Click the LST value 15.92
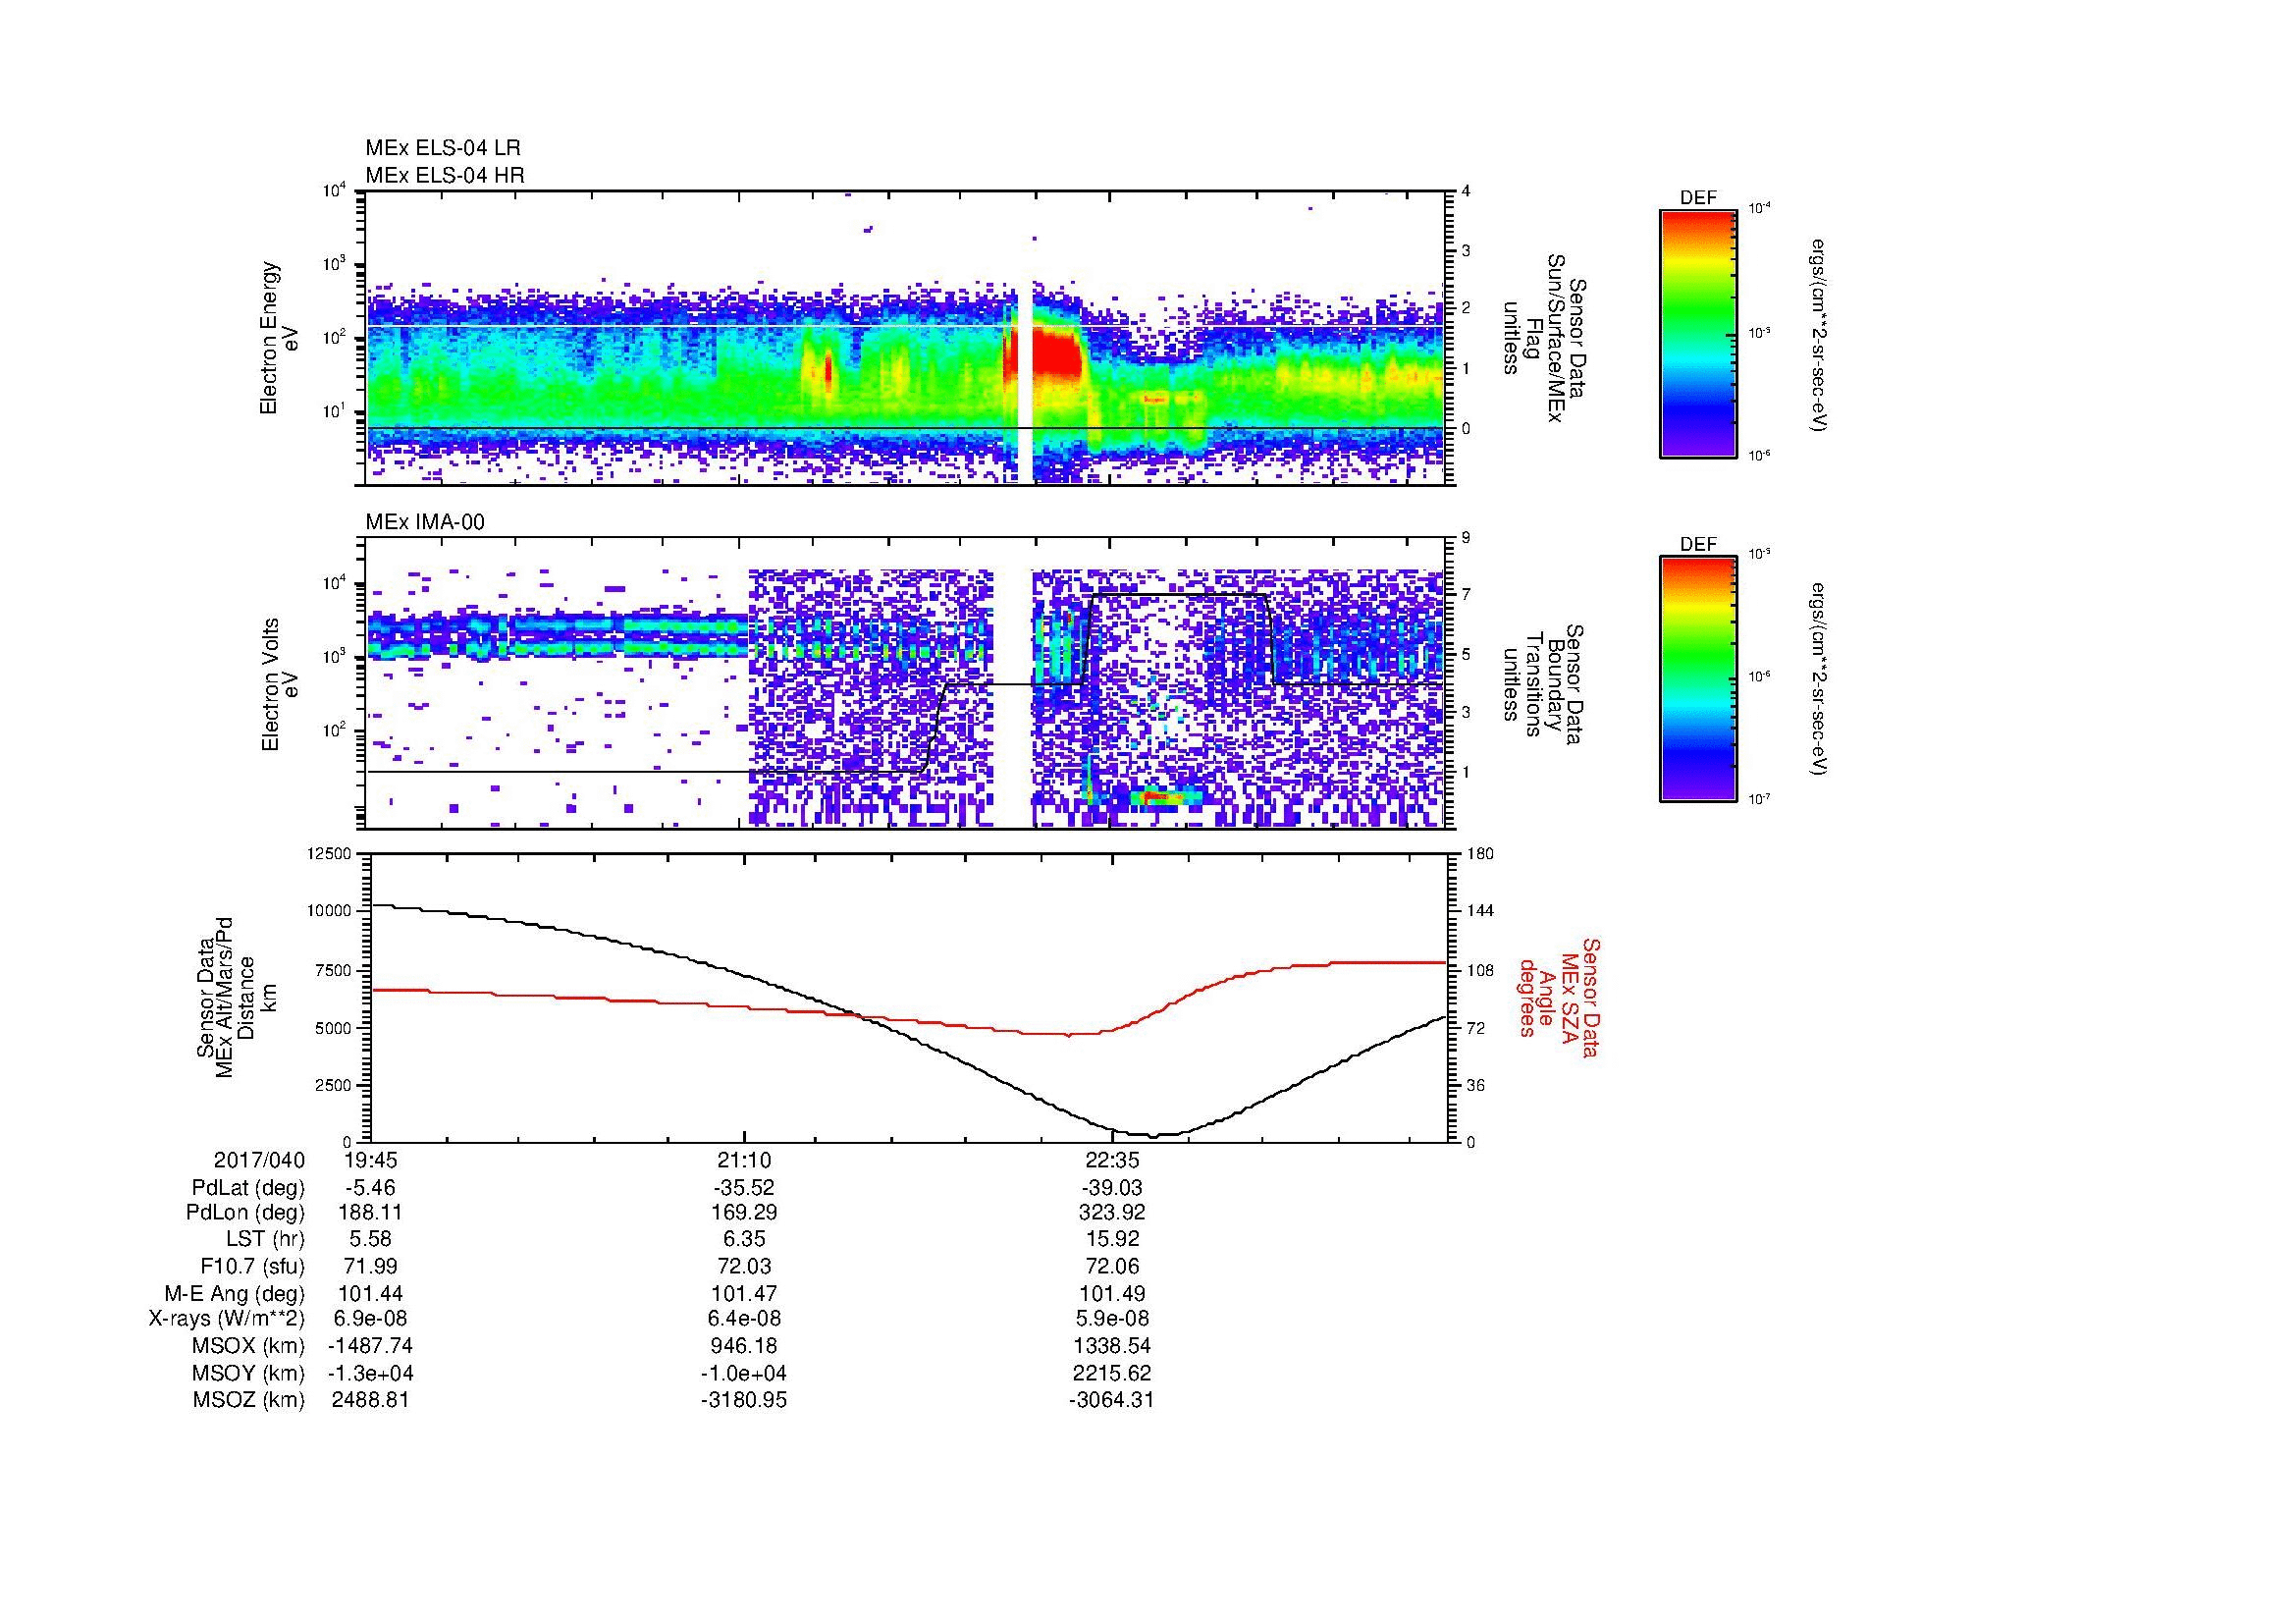 click(1112, 1240)
